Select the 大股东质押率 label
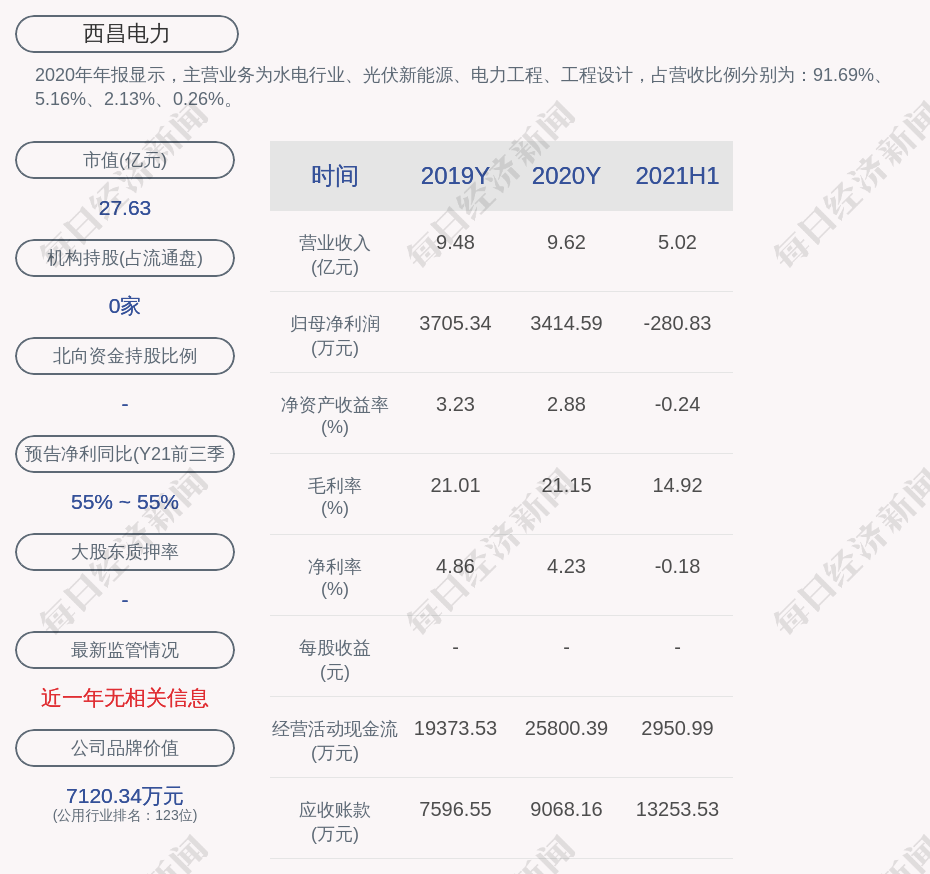This screenshot has width=930, height=874. coord(125,552)
